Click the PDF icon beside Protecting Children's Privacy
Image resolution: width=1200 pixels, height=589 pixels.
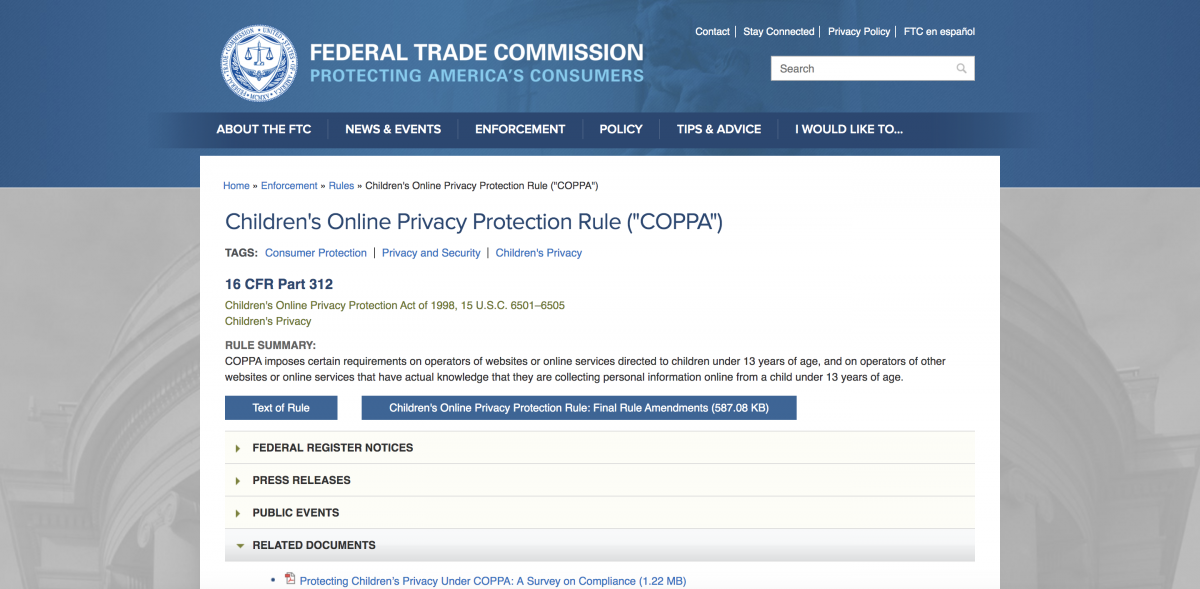290,579
